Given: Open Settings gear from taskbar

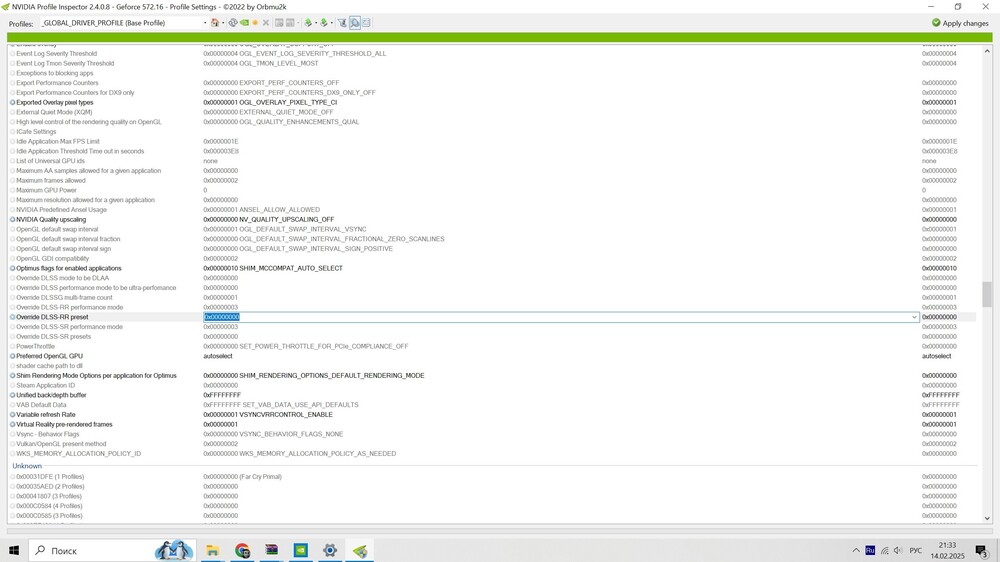Looking at the screenshot, I should click(330, 550).
